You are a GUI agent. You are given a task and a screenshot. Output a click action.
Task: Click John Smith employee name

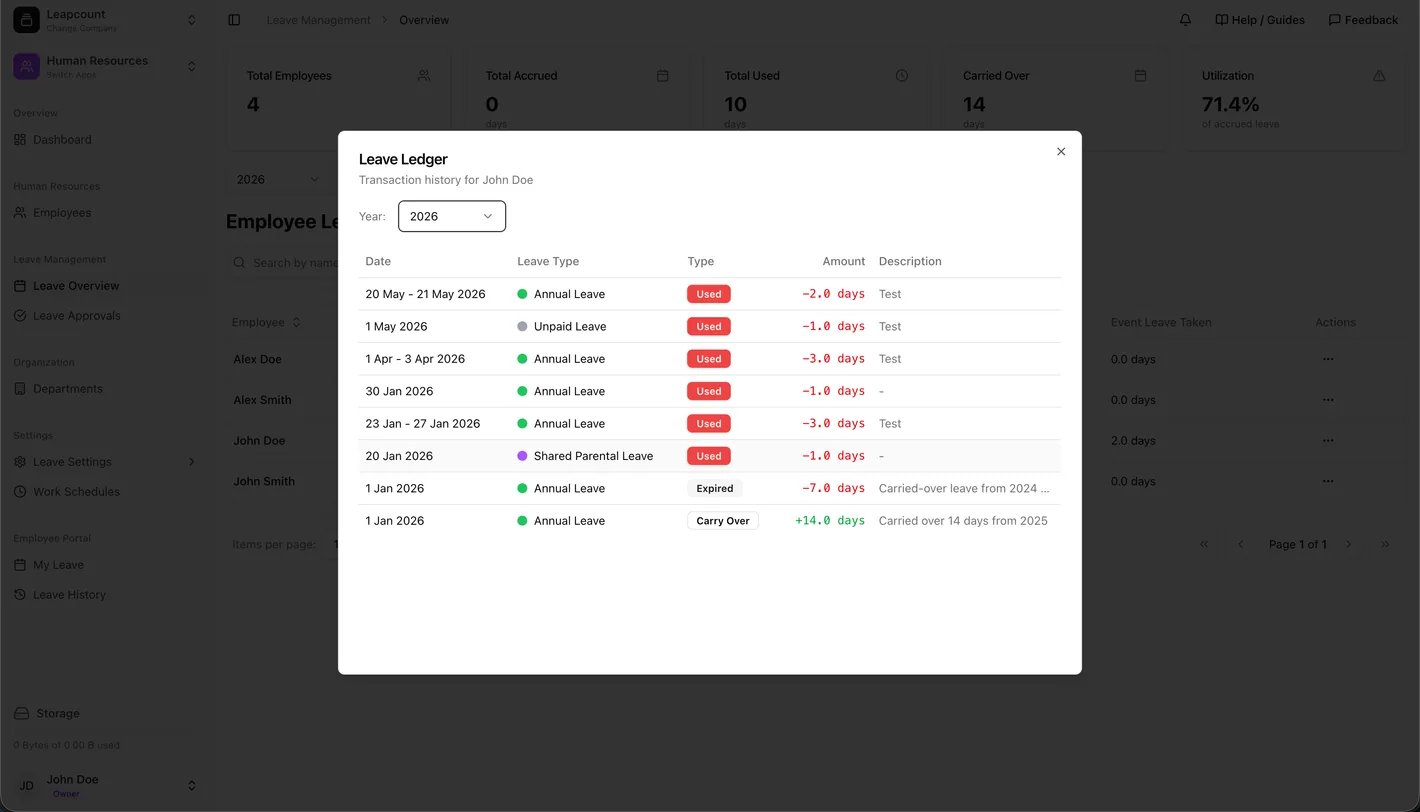pos(264,481)
